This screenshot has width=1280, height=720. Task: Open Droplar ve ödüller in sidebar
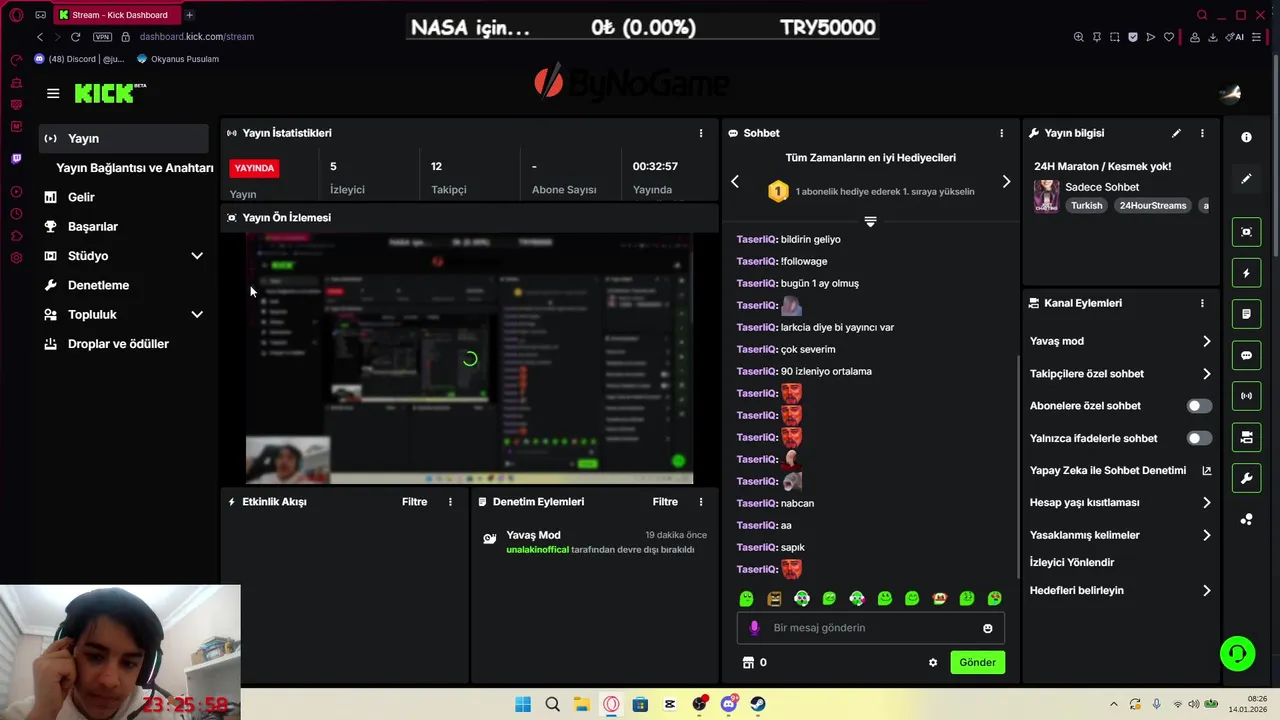point(118,344)
